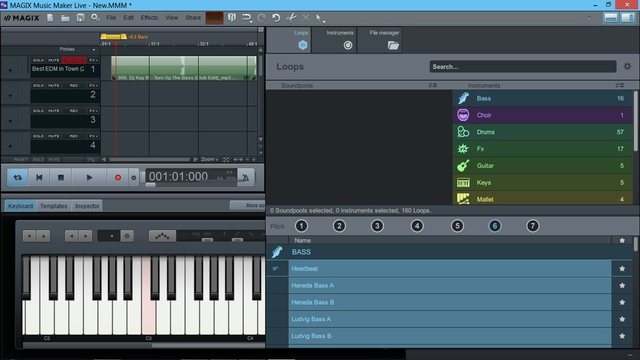Create a new project with the blank page icon
This screenshot has height=360, width=640.
(x=50, y=18)
